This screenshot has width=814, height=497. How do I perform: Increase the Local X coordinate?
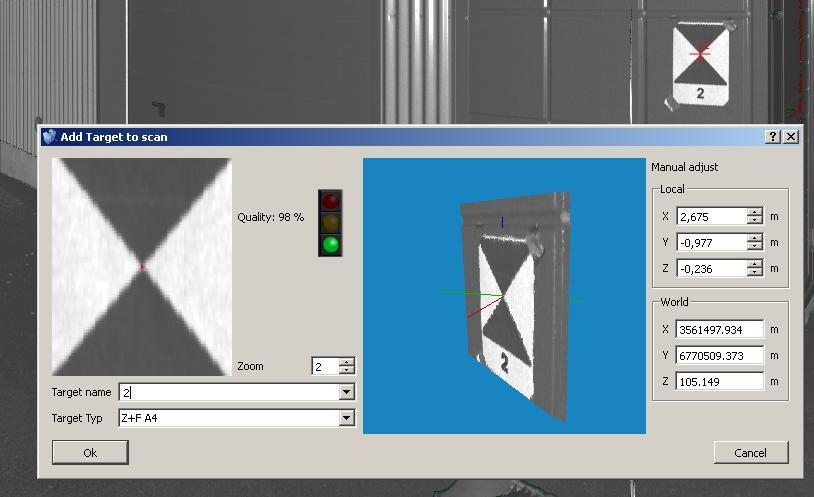(x=755, y=212)
